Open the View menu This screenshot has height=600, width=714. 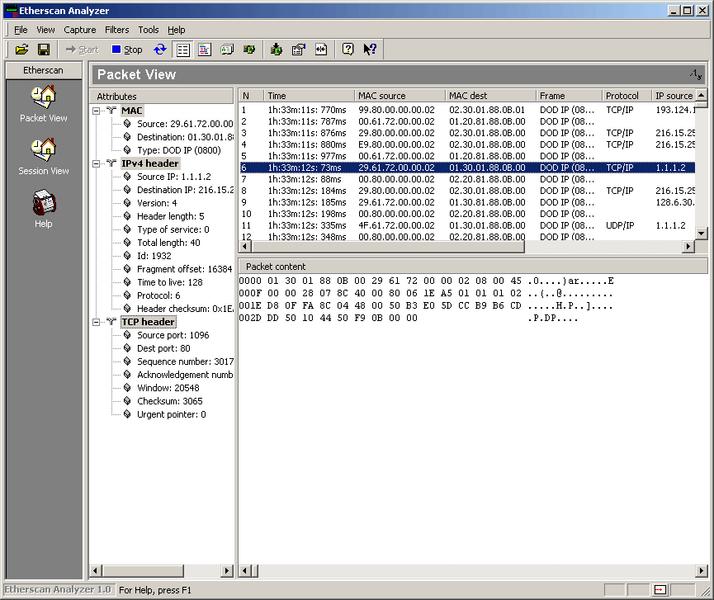(46, 30)
